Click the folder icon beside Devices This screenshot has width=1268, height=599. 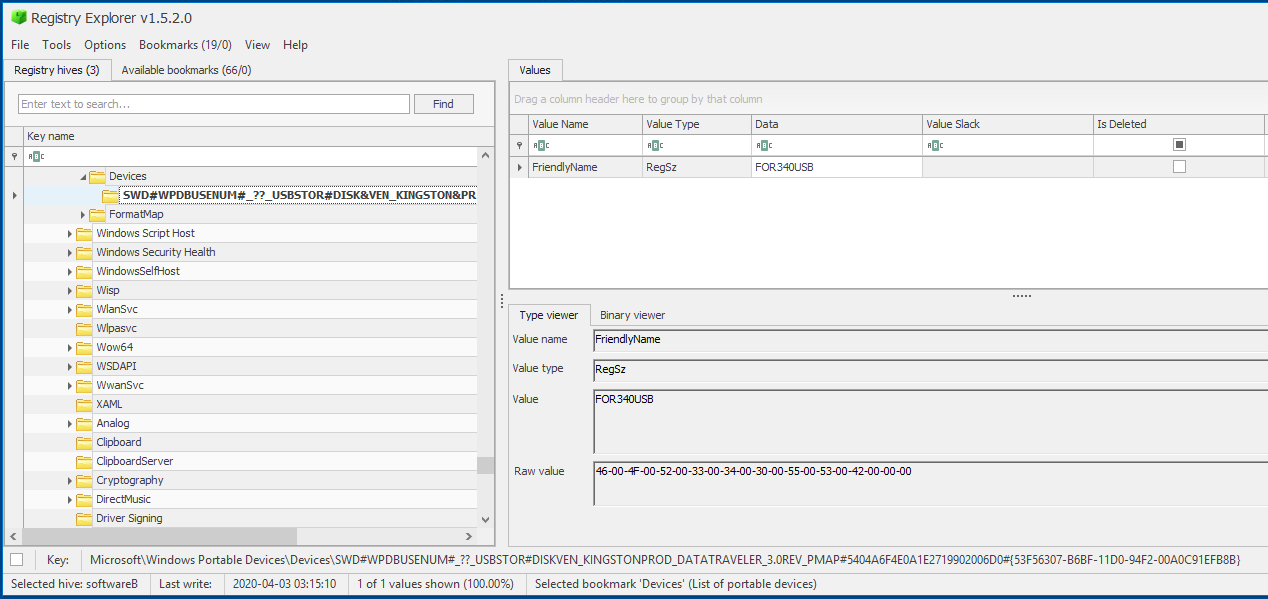97,177
